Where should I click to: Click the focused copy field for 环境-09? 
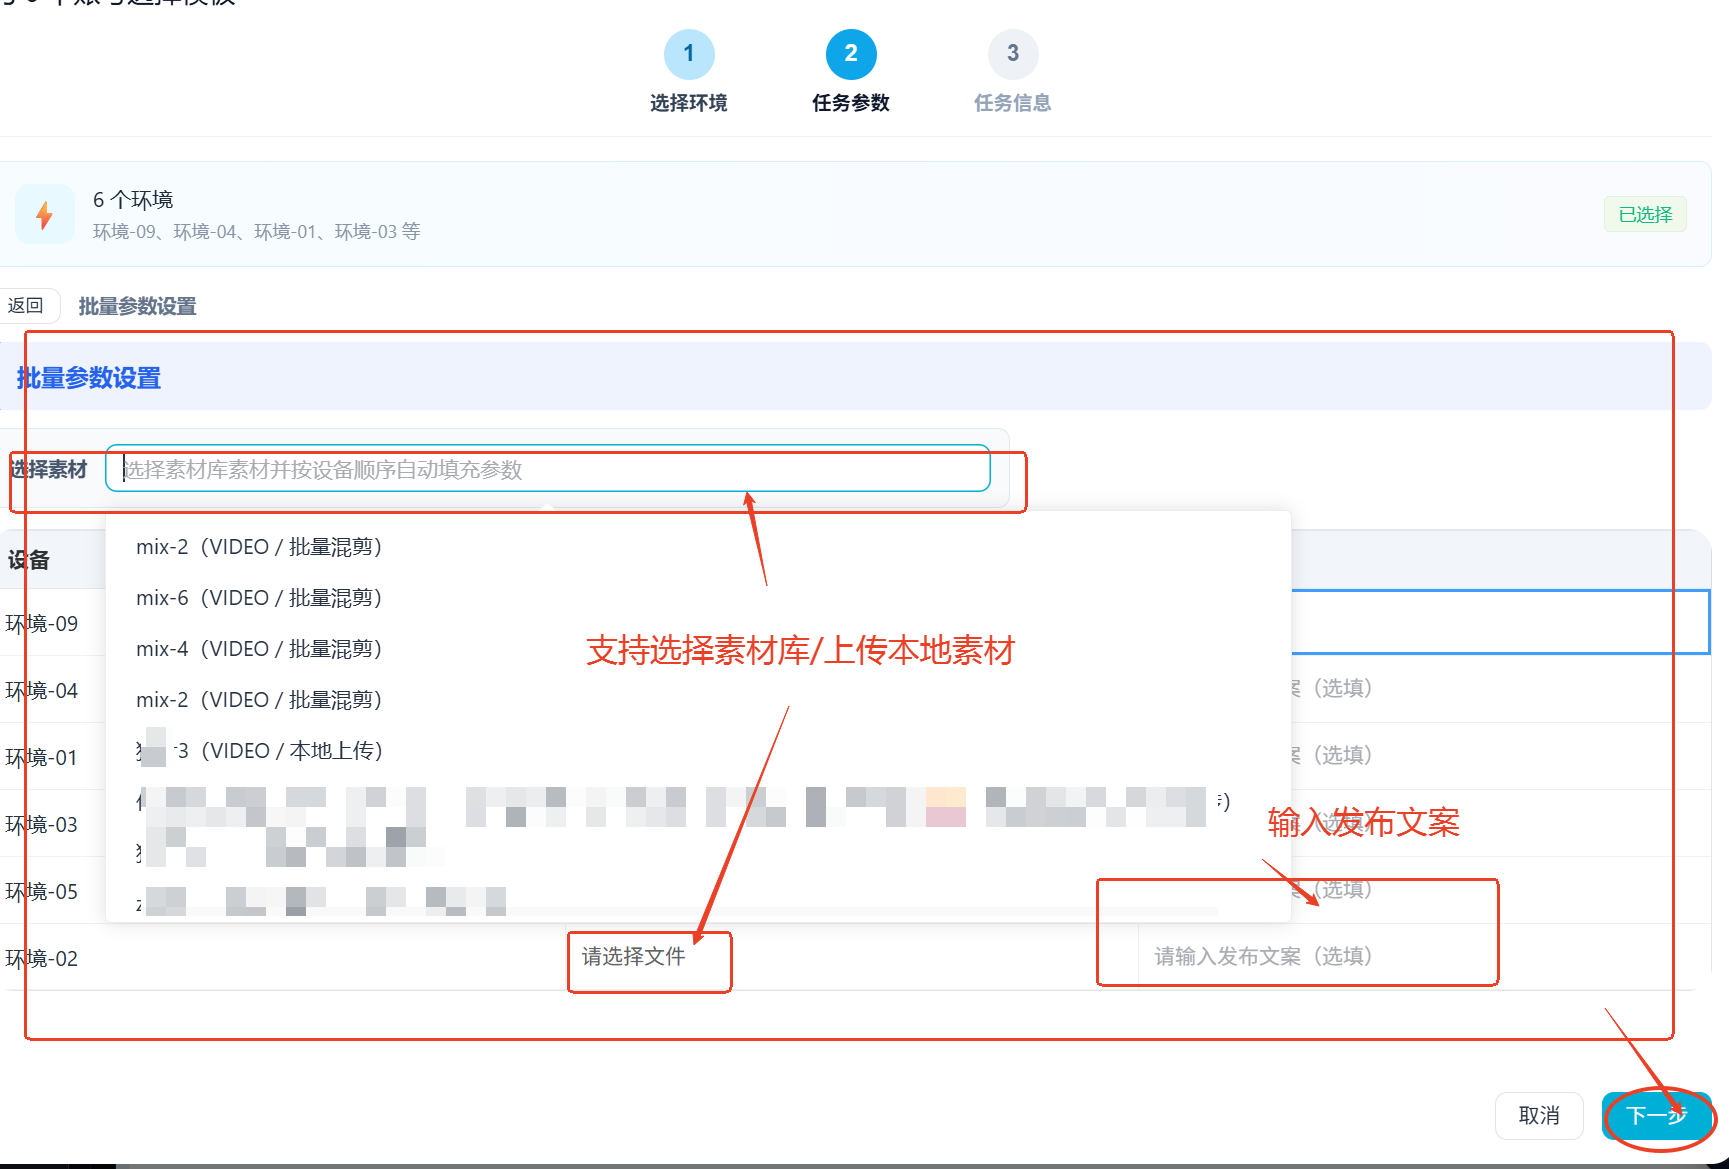pyautogui.click(x=1500, y=622)
